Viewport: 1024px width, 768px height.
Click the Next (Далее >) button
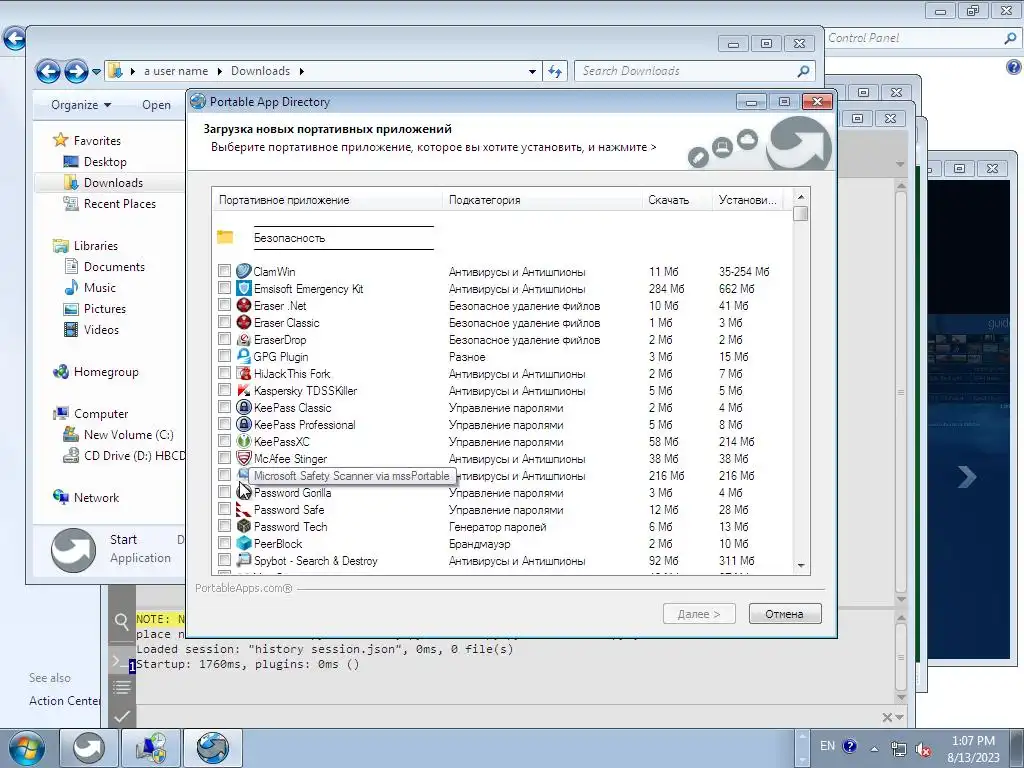(699, 614)
